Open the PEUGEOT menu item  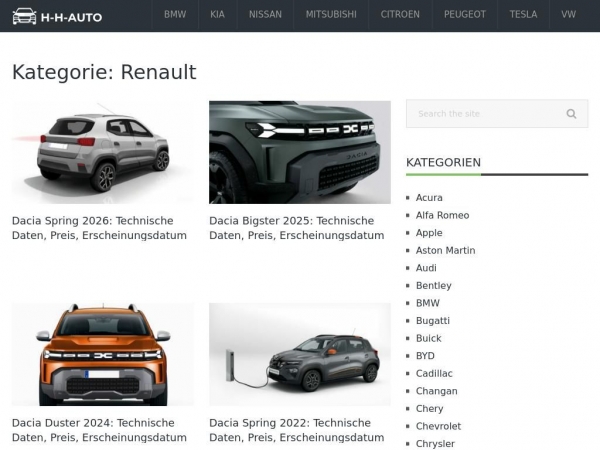[465, 15]
